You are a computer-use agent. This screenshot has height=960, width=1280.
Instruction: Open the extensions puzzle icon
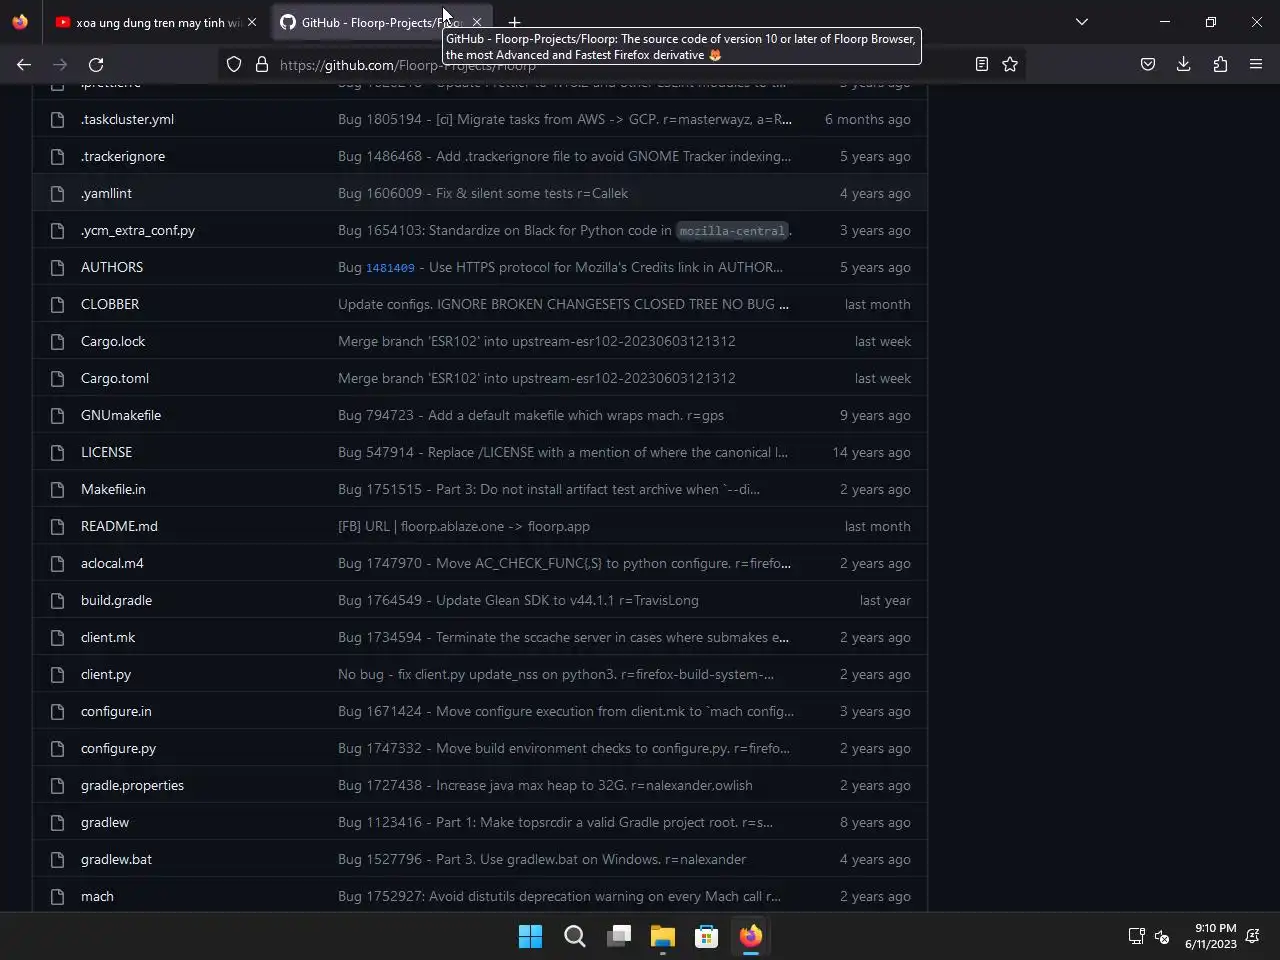1220,64
